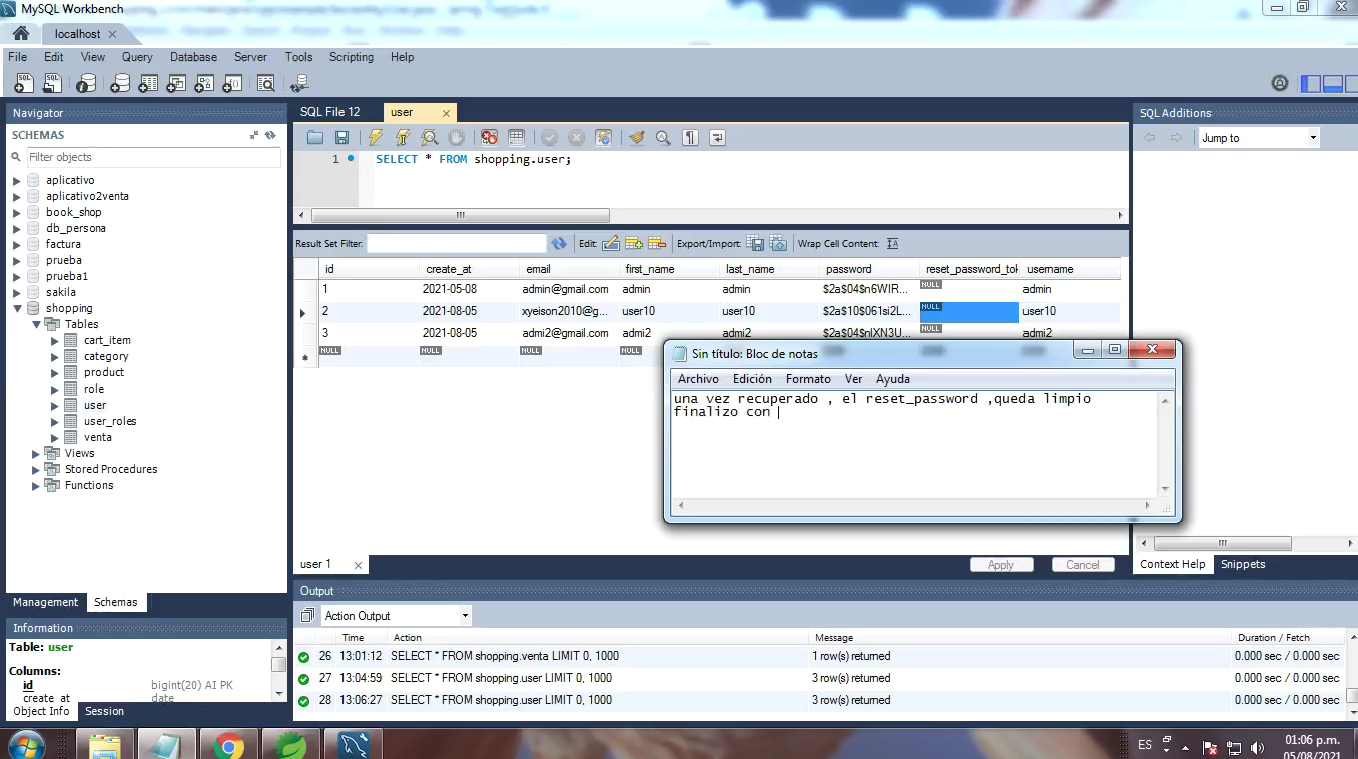Click the Result Set Filter input

(456, 243)
